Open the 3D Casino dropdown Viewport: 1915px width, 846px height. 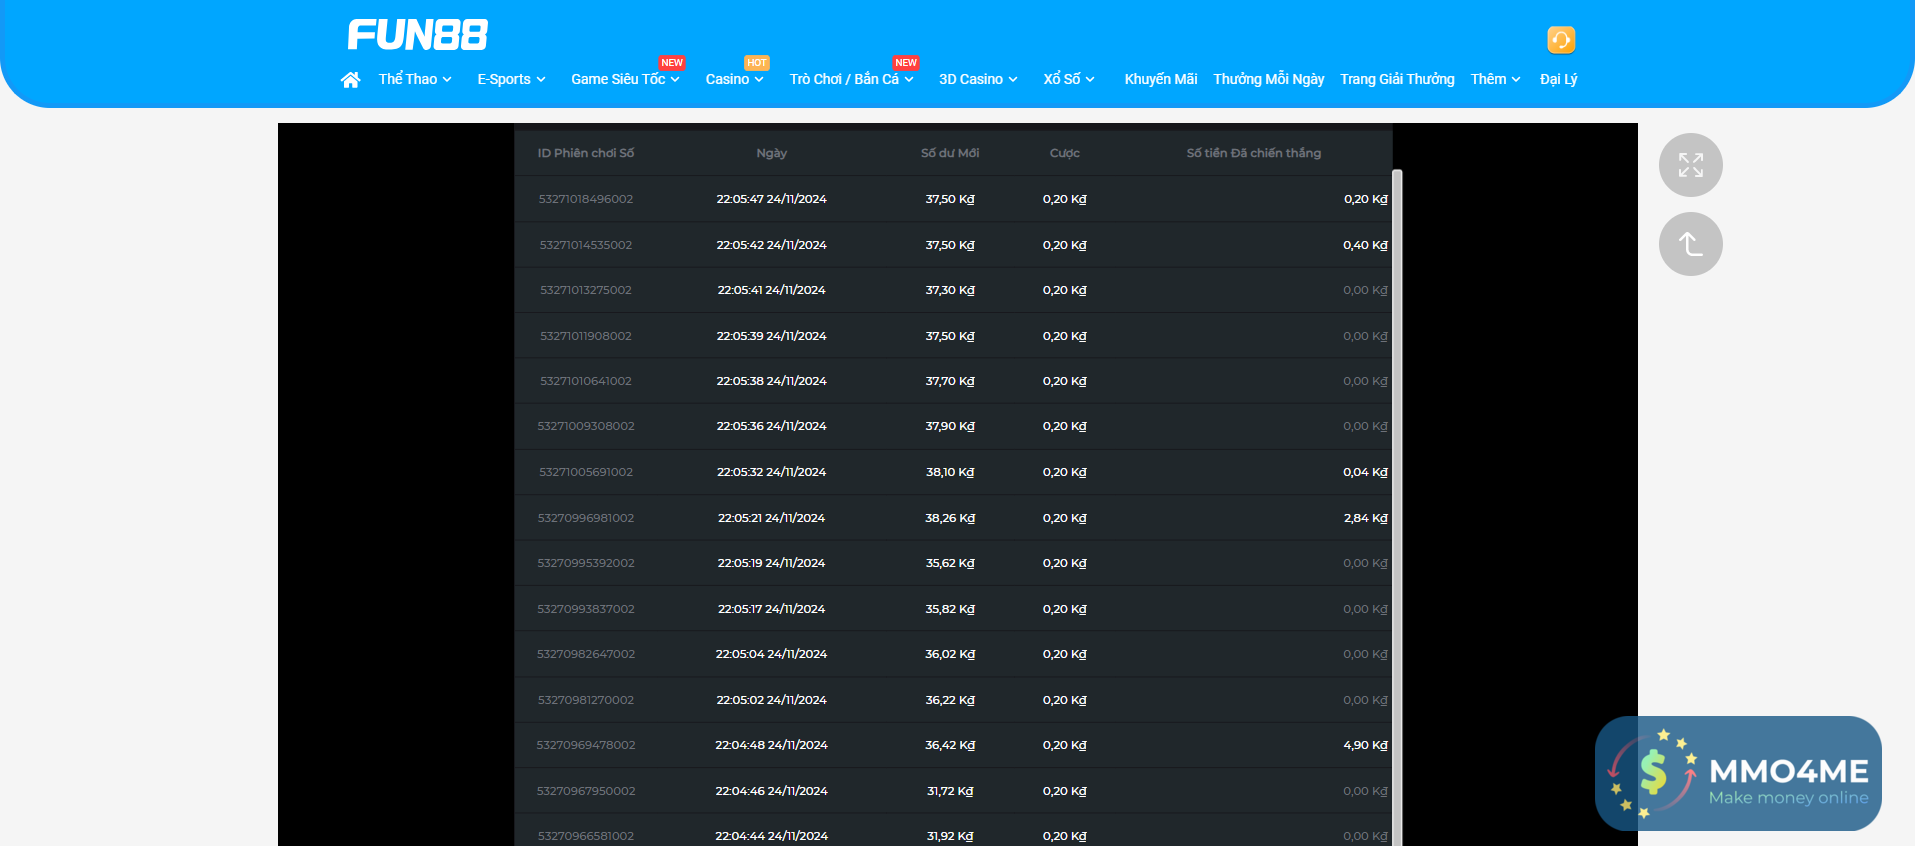click(978, 80)
